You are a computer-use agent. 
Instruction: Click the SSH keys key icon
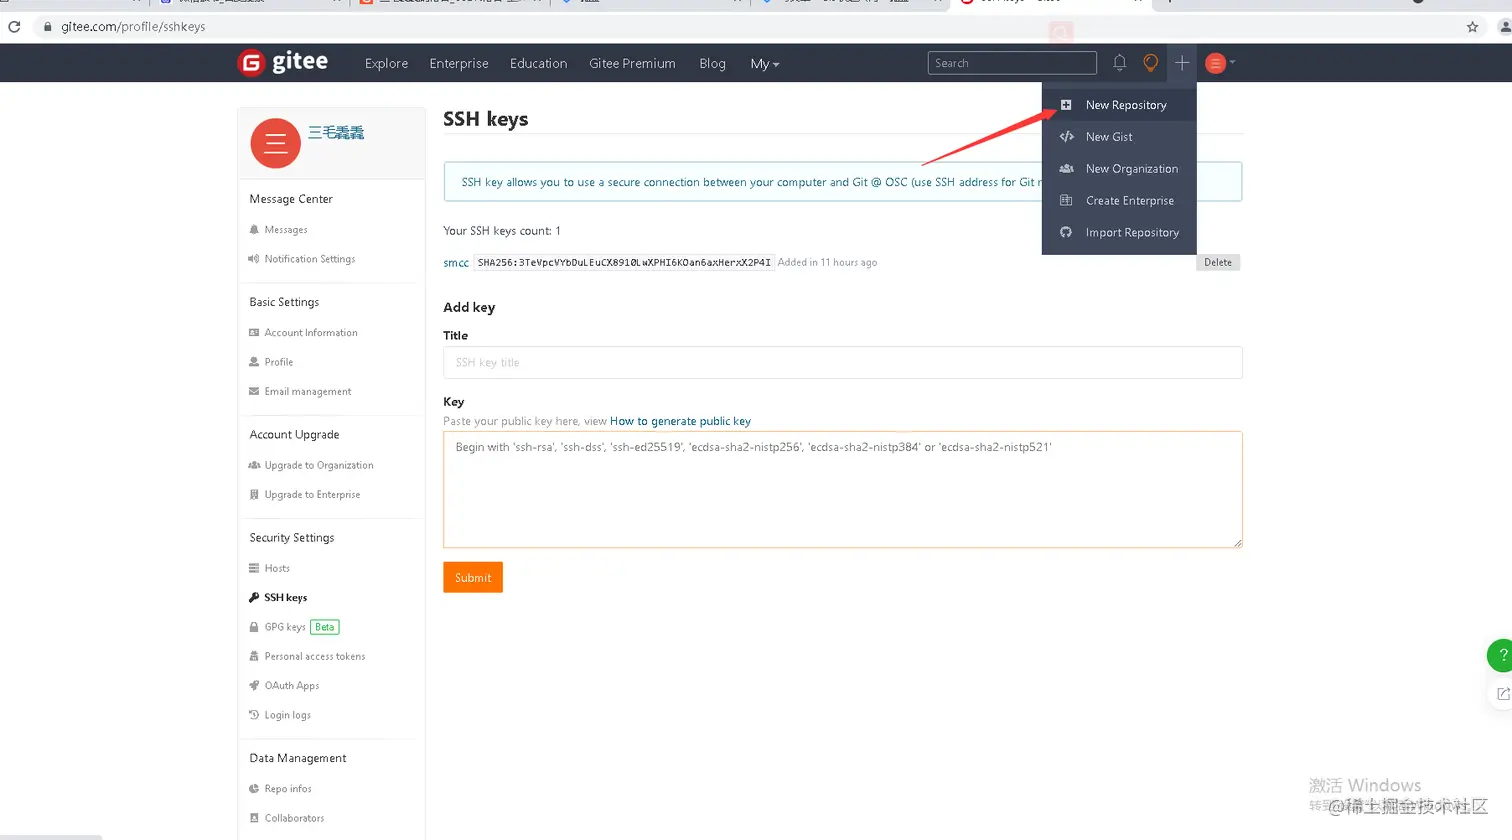(254, 597)
